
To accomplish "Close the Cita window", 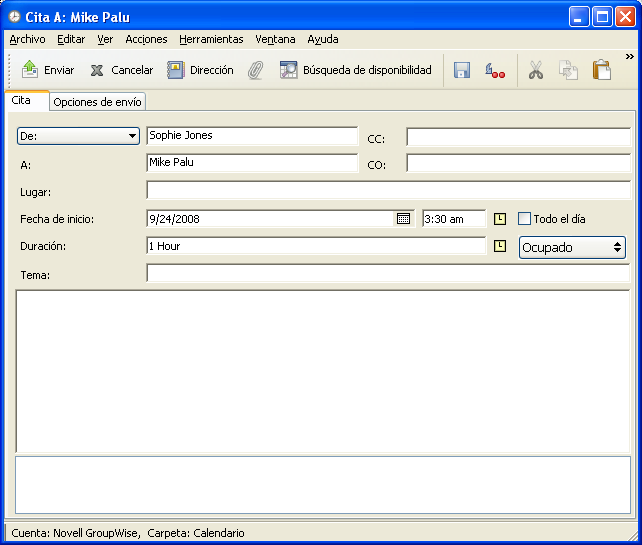I will coord(625,17).
